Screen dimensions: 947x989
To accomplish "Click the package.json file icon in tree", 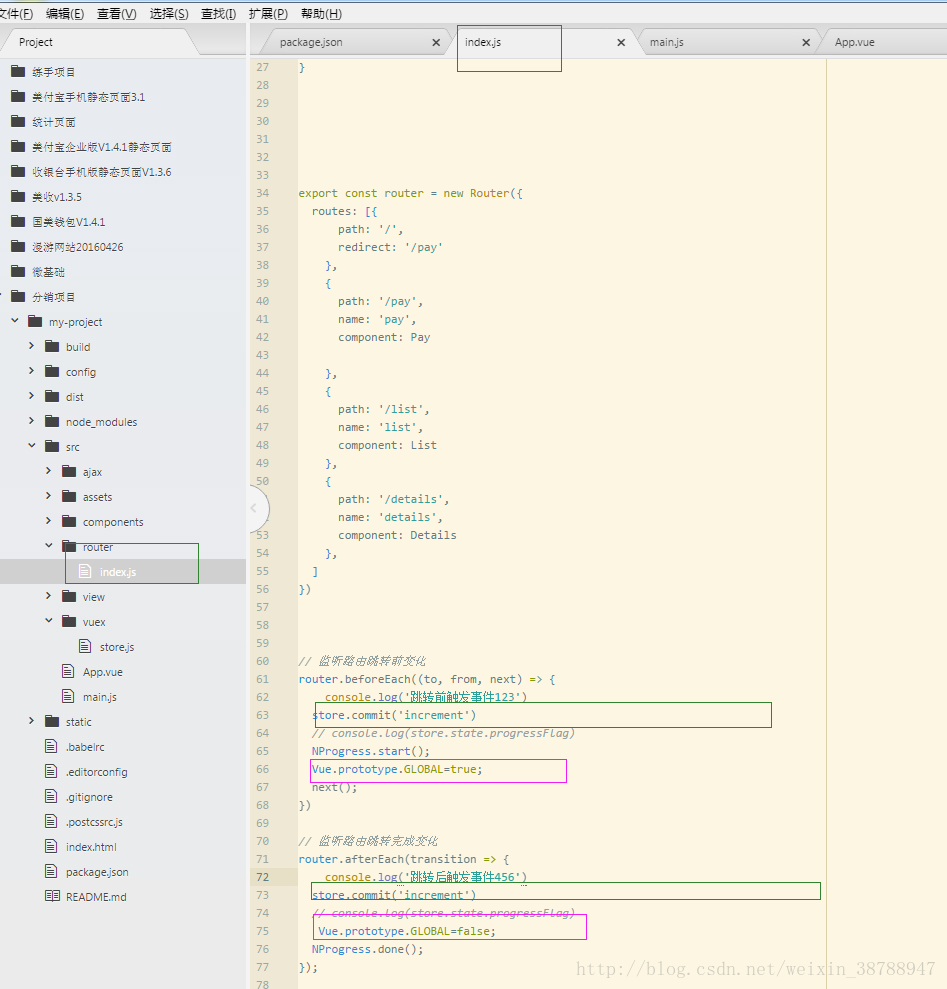I will coord(51,871).
